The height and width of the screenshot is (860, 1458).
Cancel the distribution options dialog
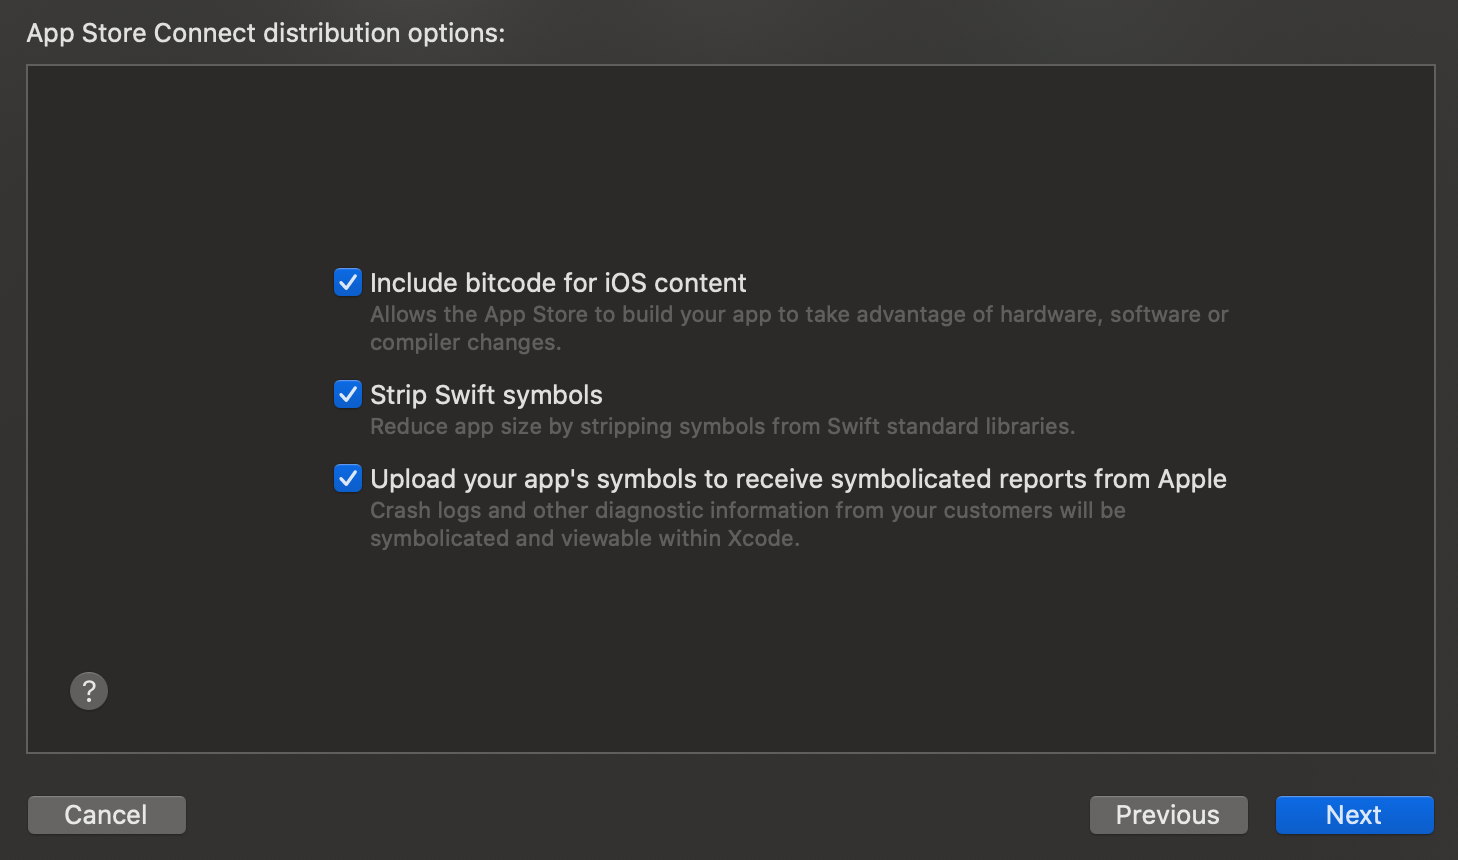[106, 815]
